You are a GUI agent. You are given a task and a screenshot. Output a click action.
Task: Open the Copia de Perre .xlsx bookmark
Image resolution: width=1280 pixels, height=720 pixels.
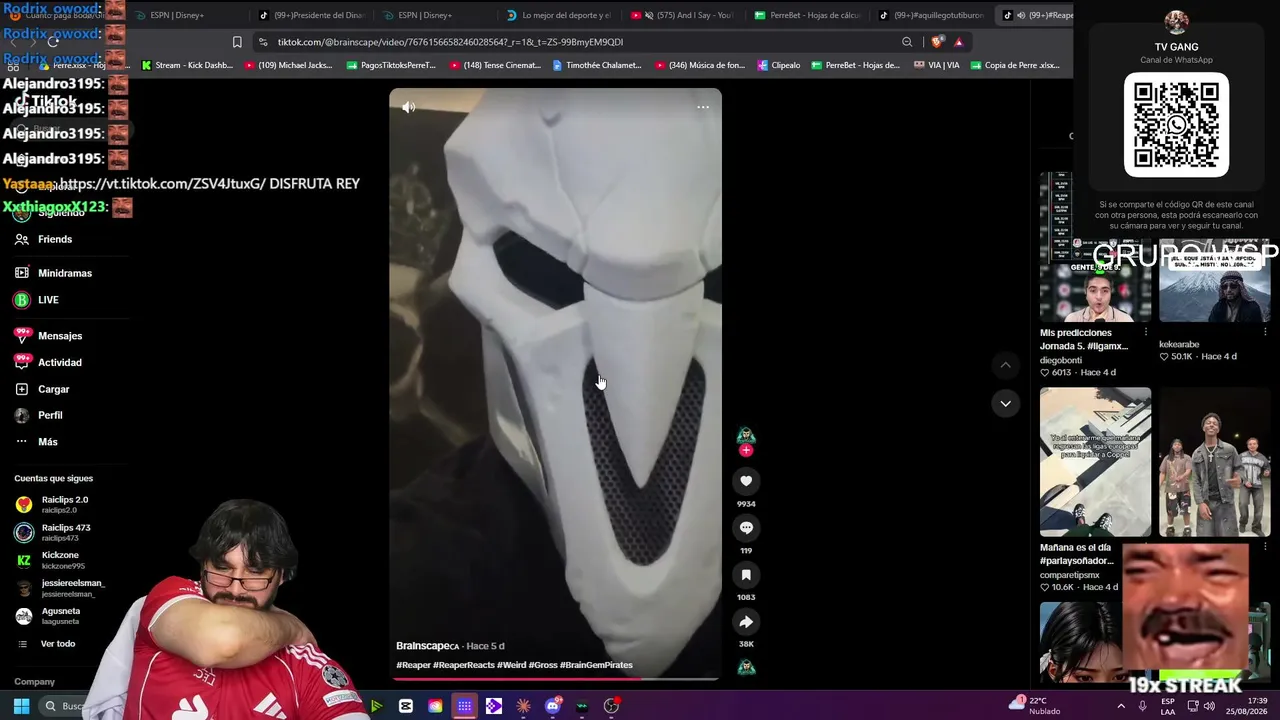tap(1014, 65)
